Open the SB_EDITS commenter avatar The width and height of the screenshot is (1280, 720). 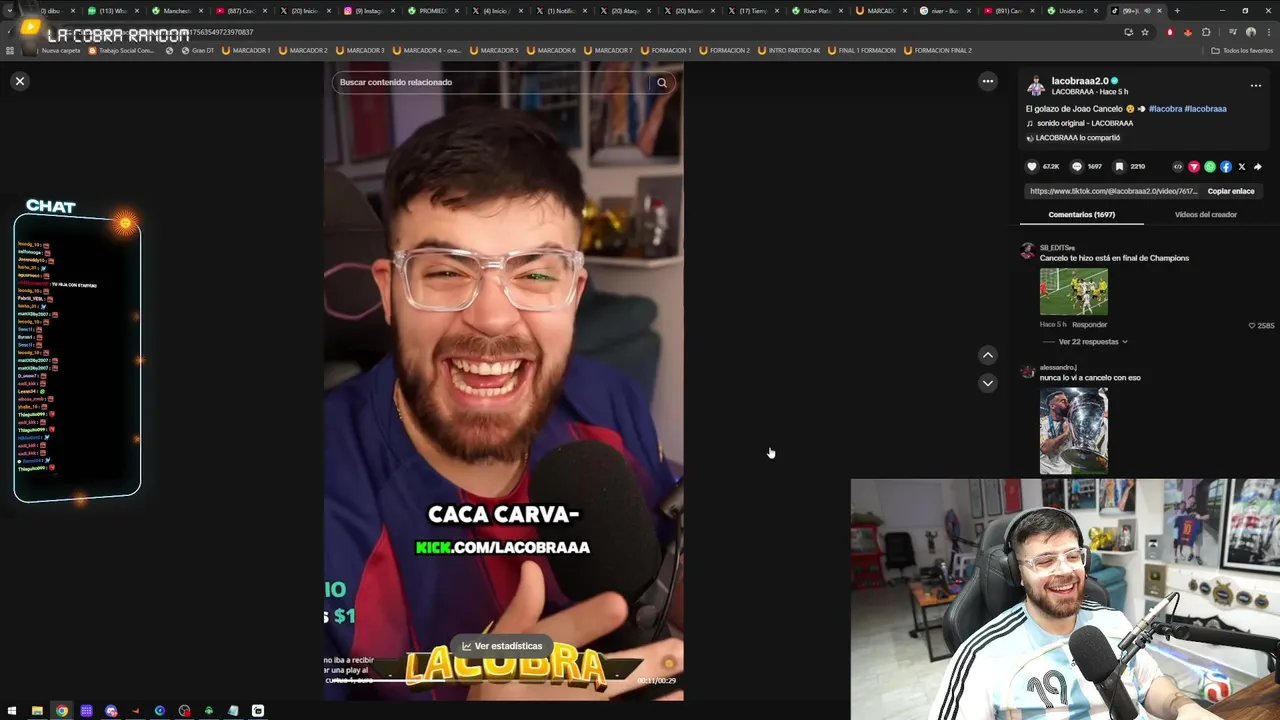(1027, 252)
